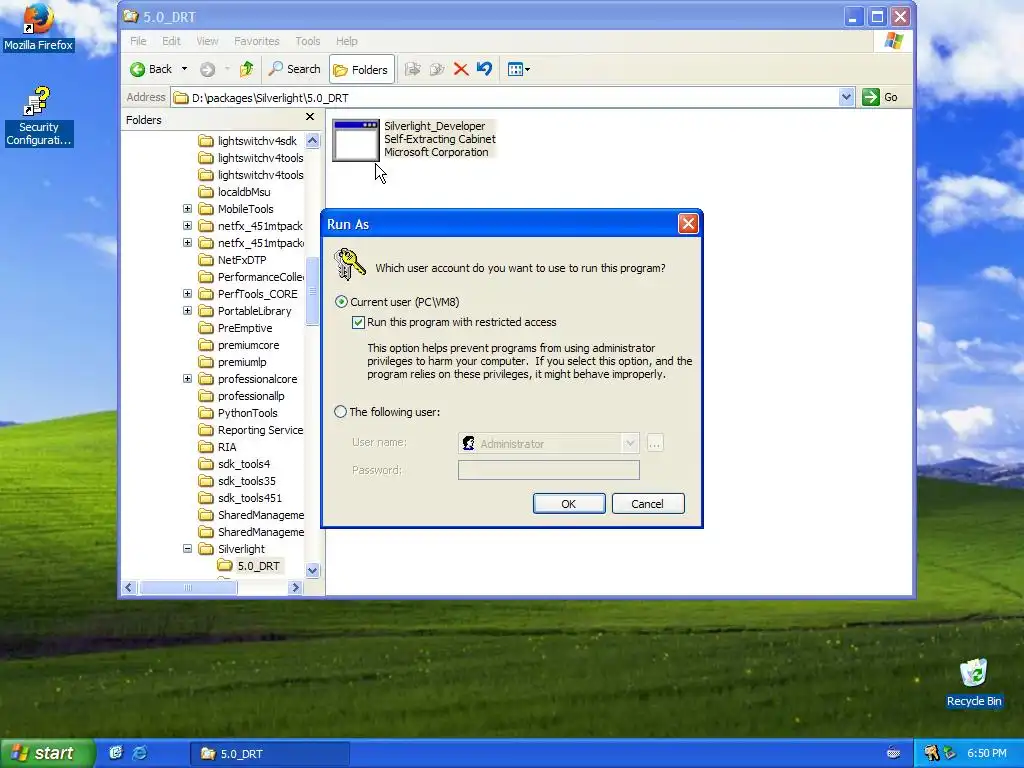Open Back button history dropdown arrow

(x=184, y=69)
